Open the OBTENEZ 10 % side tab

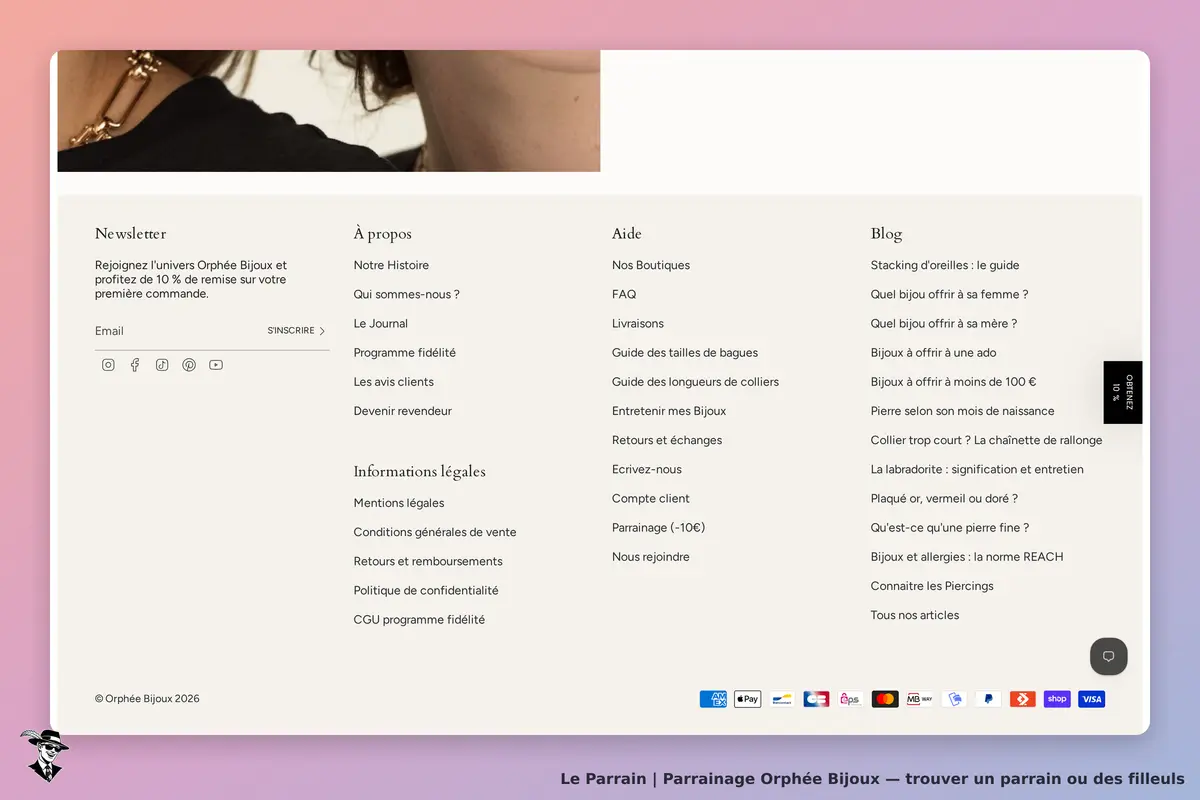(1123, 392)
